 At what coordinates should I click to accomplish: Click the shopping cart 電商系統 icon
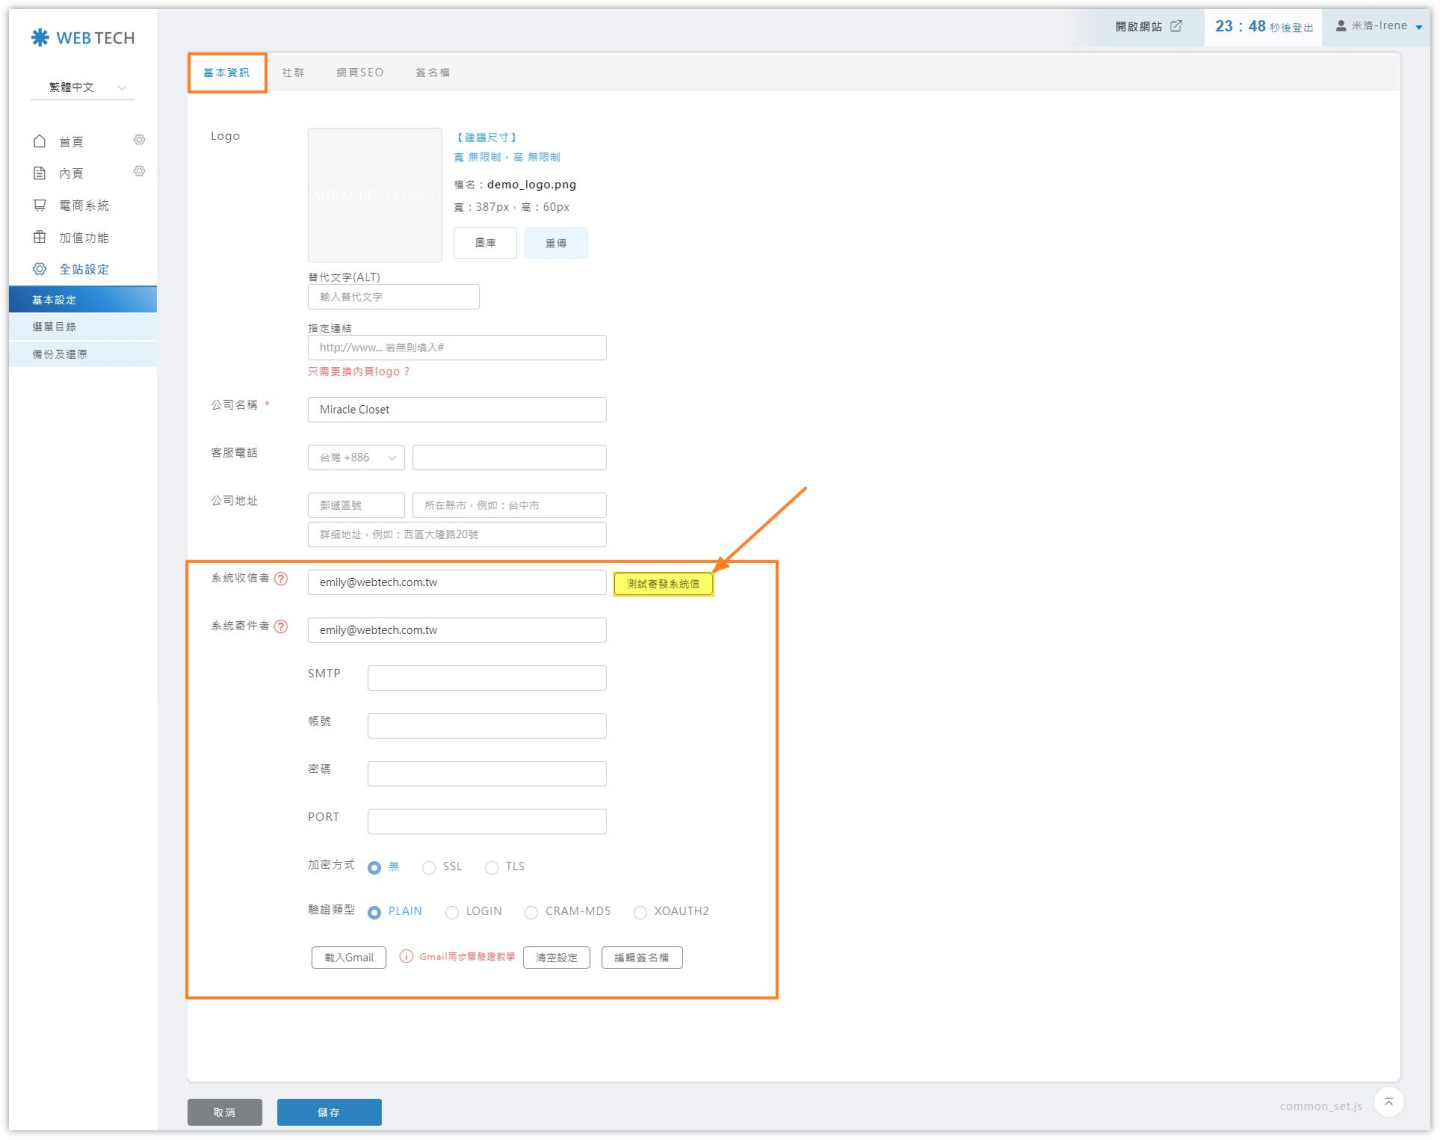40,205
